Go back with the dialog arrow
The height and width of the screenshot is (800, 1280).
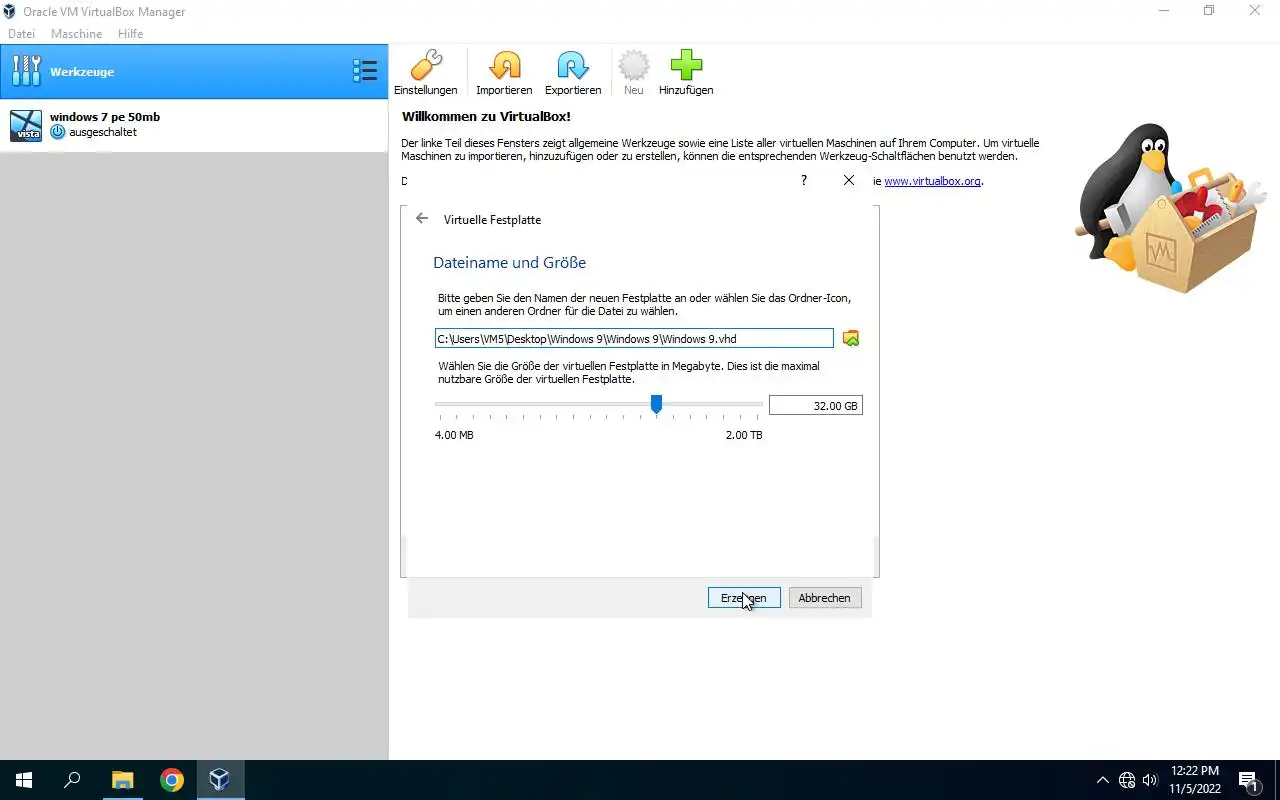422,219
